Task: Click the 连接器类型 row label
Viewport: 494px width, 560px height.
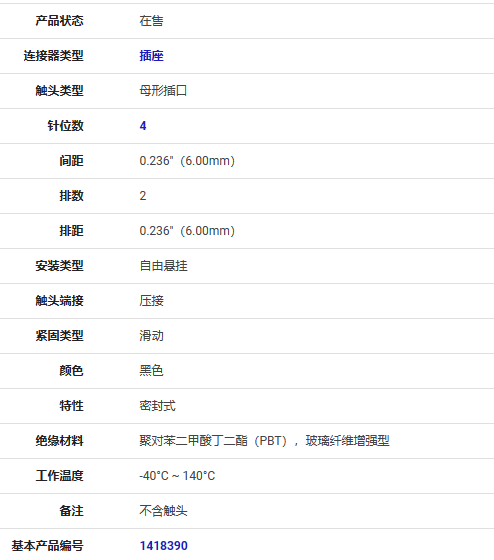Action: pyautogui.click(x=54, y=56)
